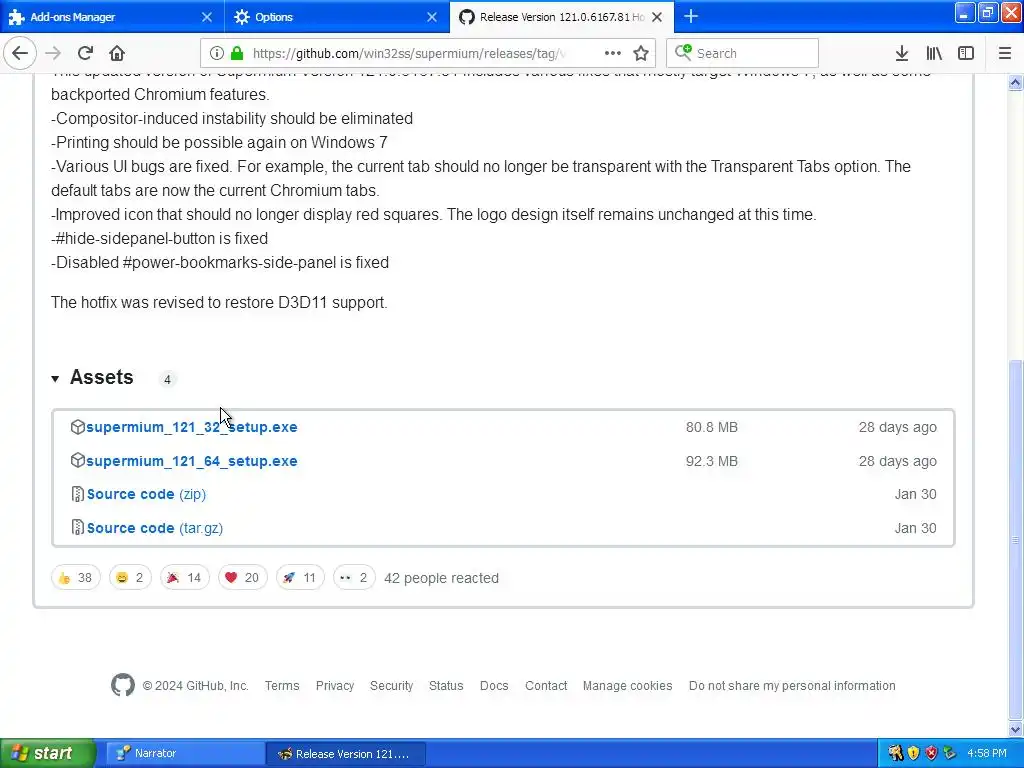Switch to Narrator in the taskbar
This screenshot has height=768, width=1024.
tap(185, 754)
